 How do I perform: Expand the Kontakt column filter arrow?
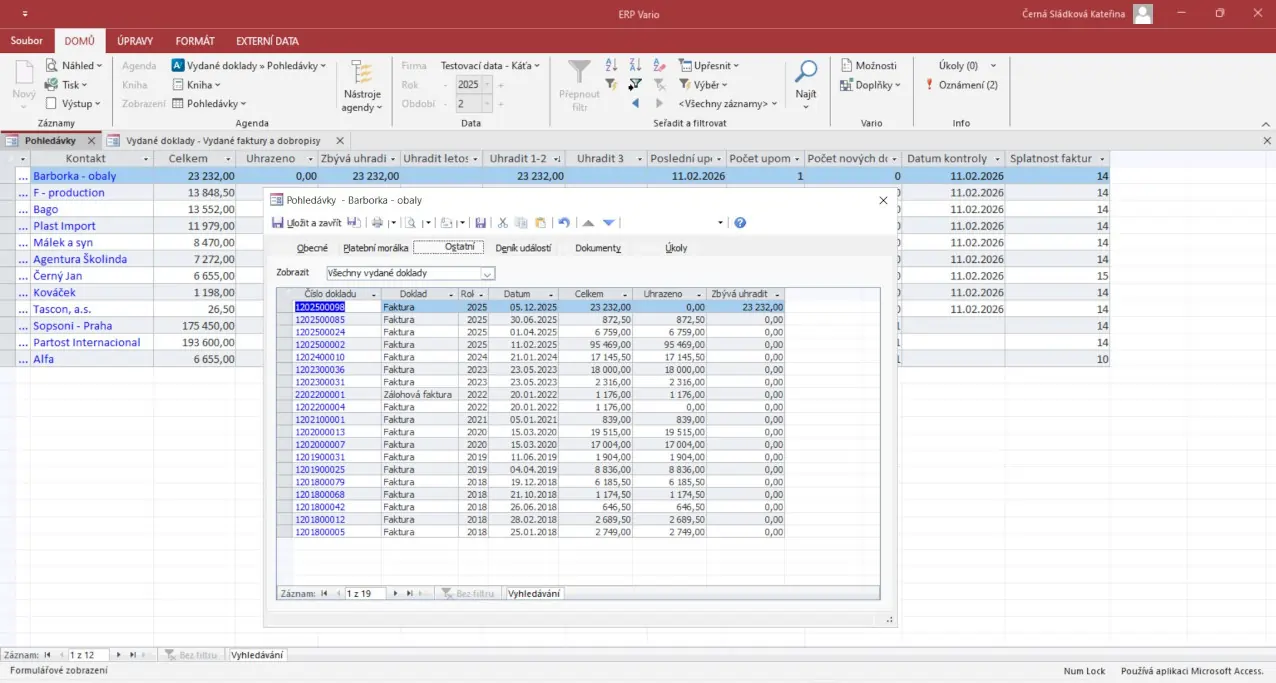[x=146, y=159]
